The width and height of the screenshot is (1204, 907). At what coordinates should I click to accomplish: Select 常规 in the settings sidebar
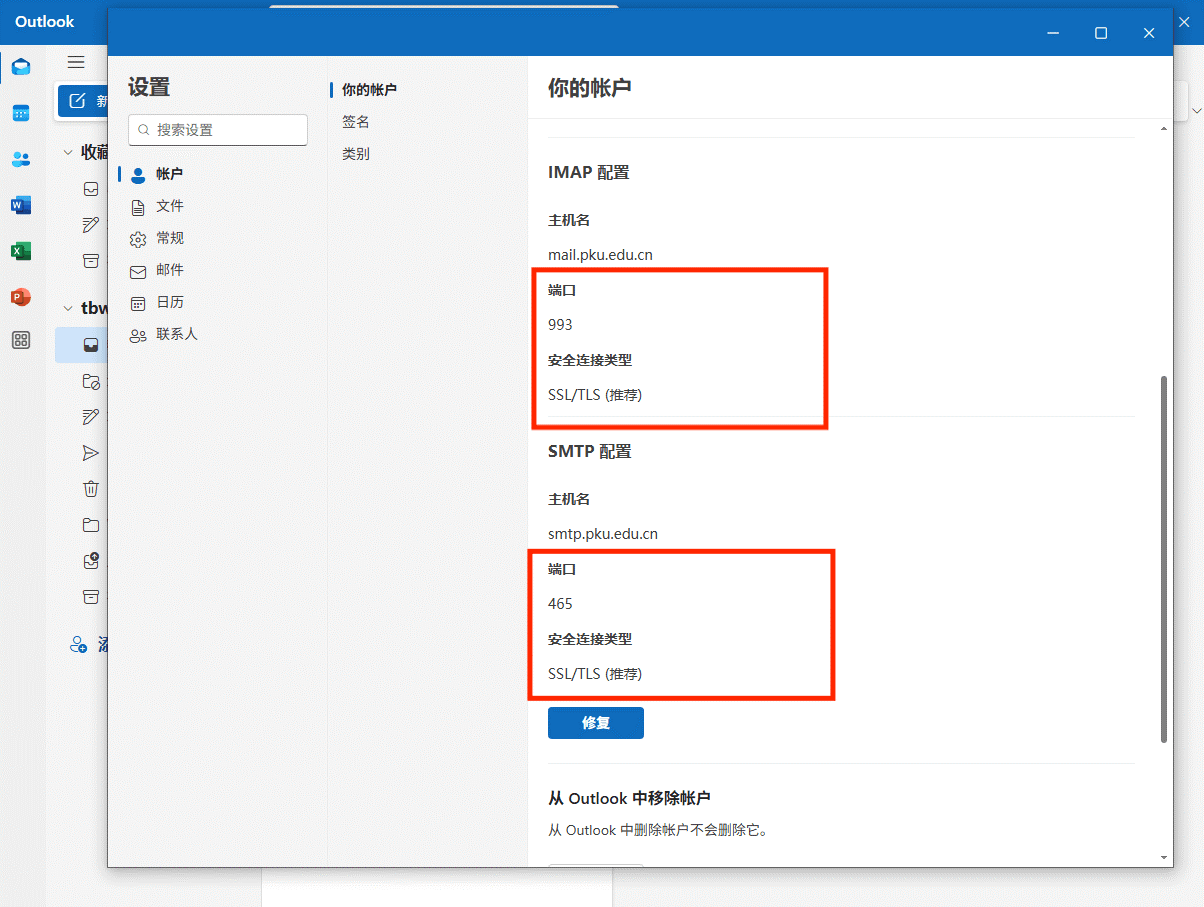pos(169,238)
